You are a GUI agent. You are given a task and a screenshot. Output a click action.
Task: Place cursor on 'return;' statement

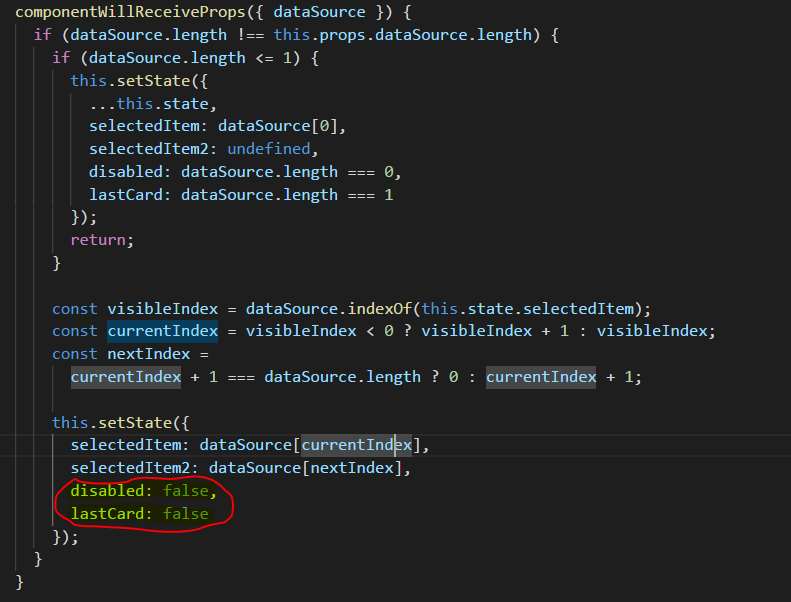(102, 240)
